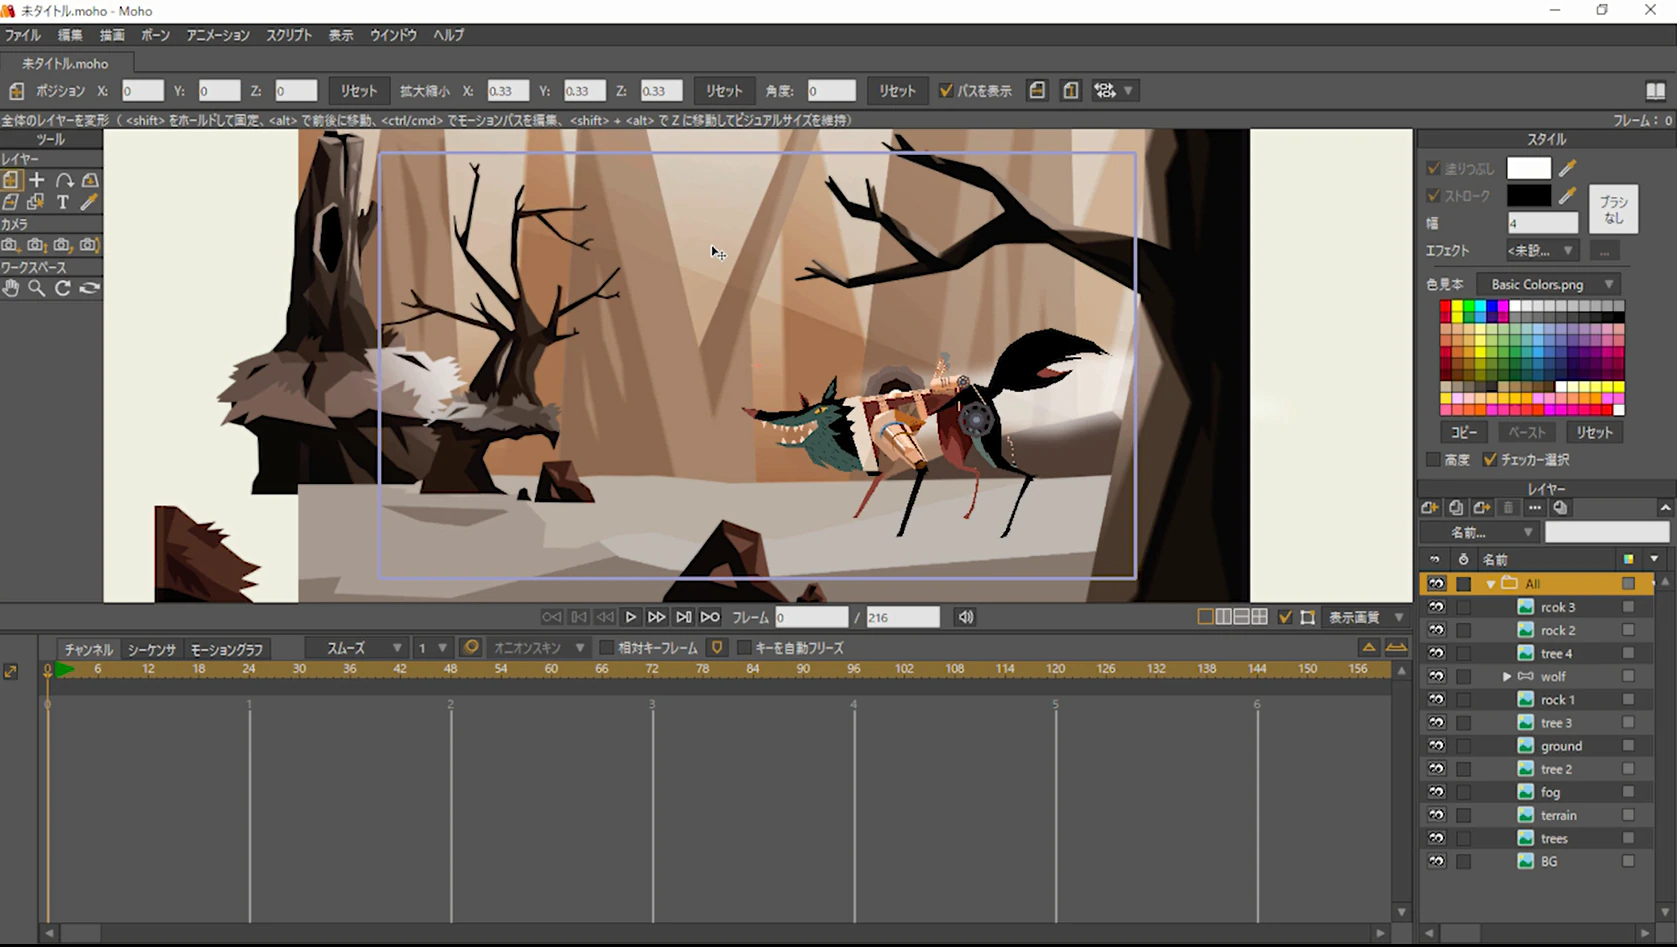Click the Duplicate Layer icon
Viewport: 1677px width, 947px height.
coord(1456,508)
